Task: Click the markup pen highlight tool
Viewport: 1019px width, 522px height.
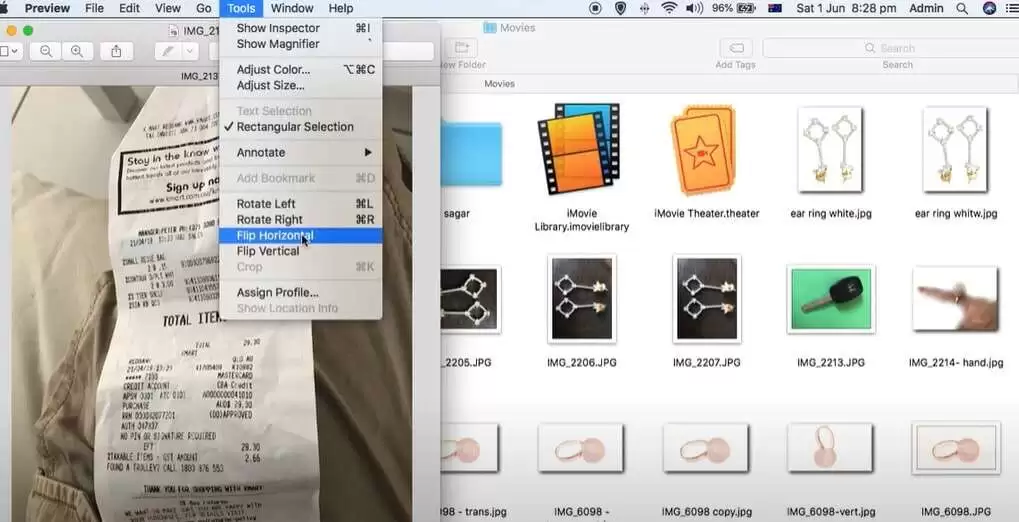Action: [166, 50]
